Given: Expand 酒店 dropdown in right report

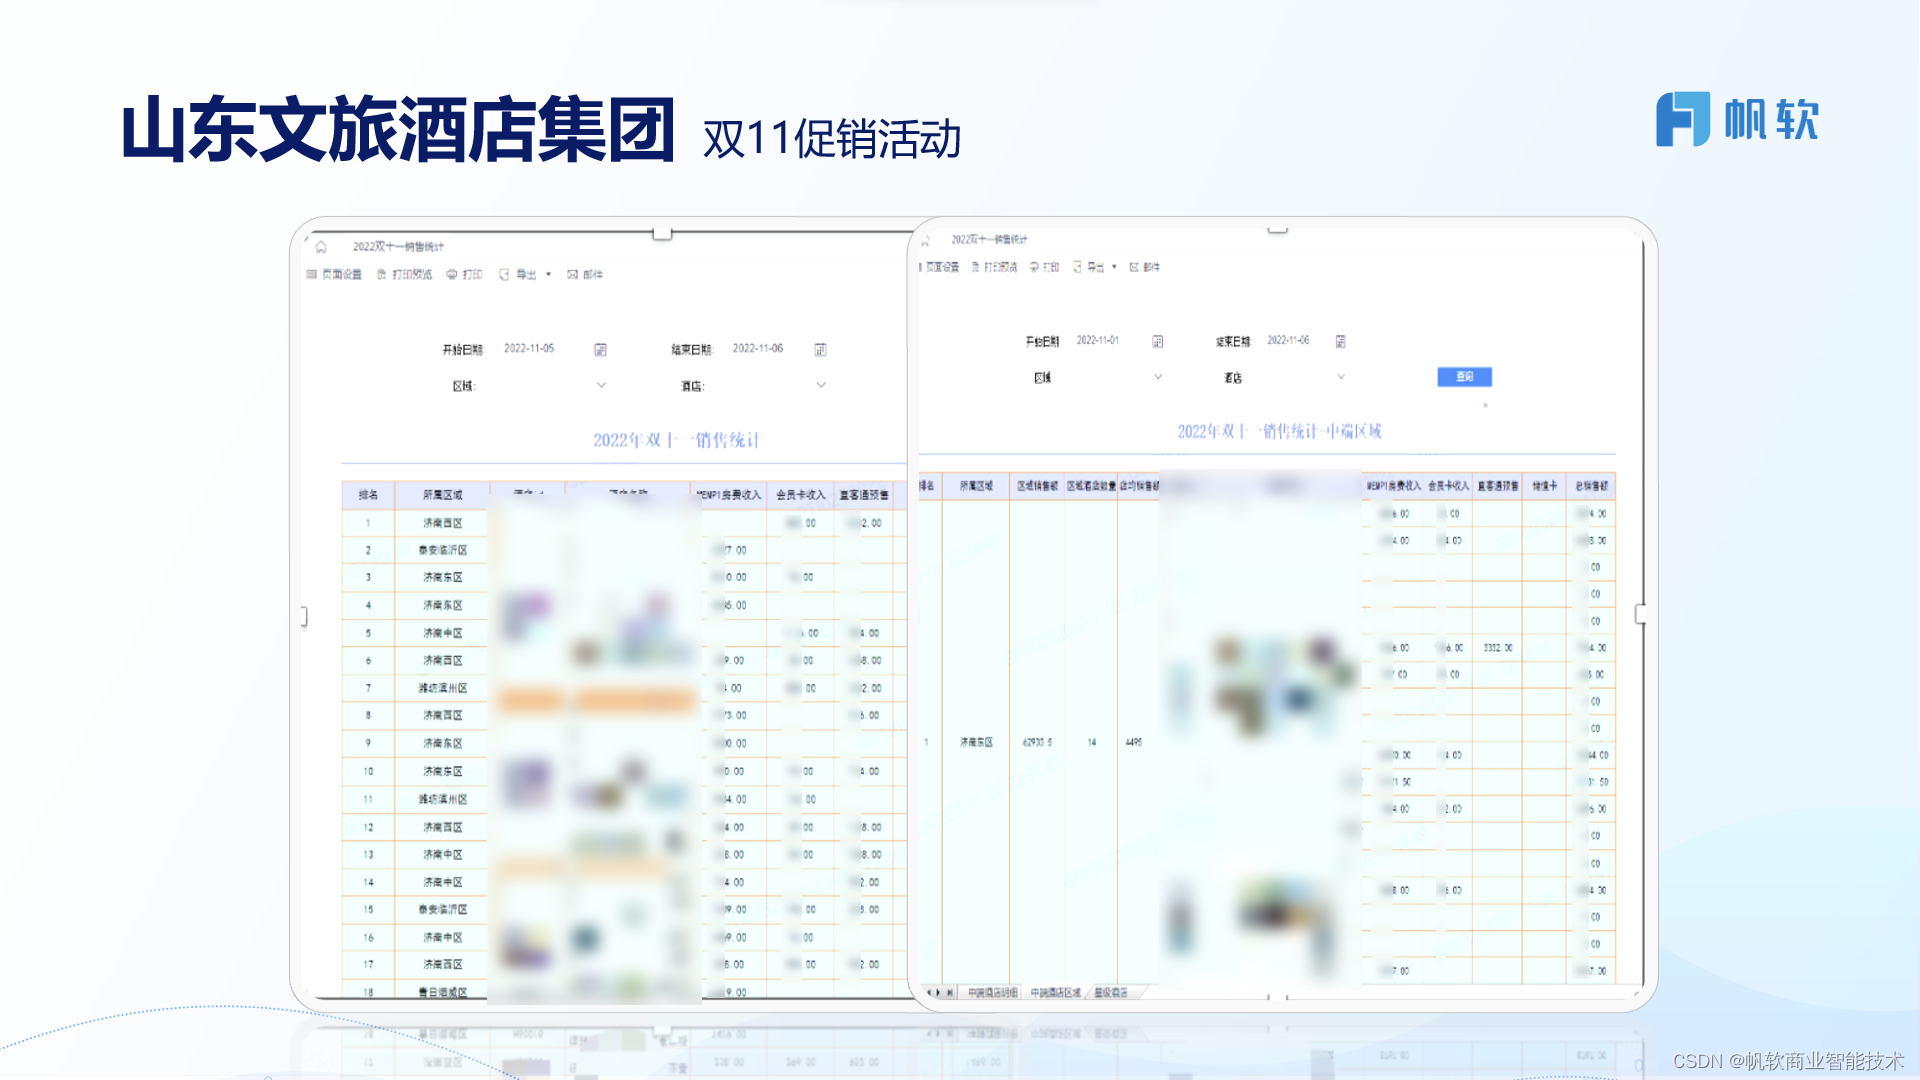Looking at the screenshot, I should tap(1341, 377).
